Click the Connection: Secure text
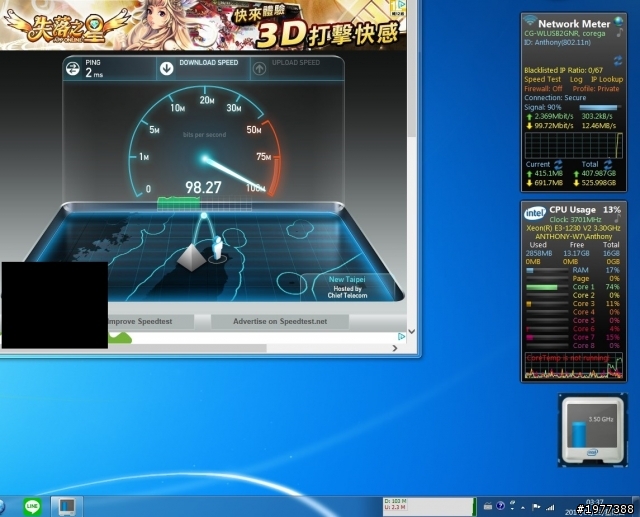The height and width of the screenshot is (517, 640). pyautogui.click(x=555, y=98)
